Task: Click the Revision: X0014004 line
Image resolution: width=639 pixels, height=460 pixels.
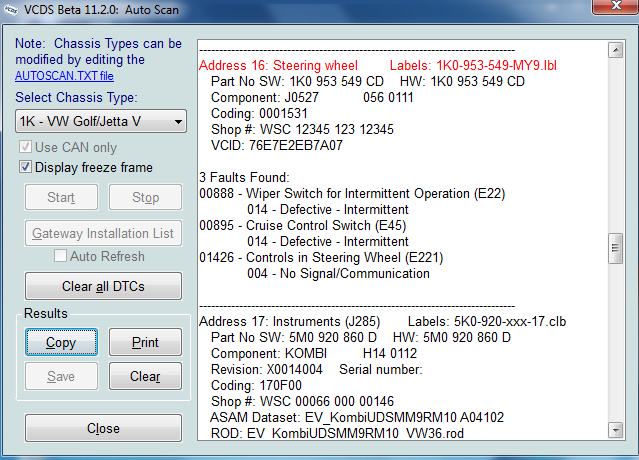Action: (317, 370)
